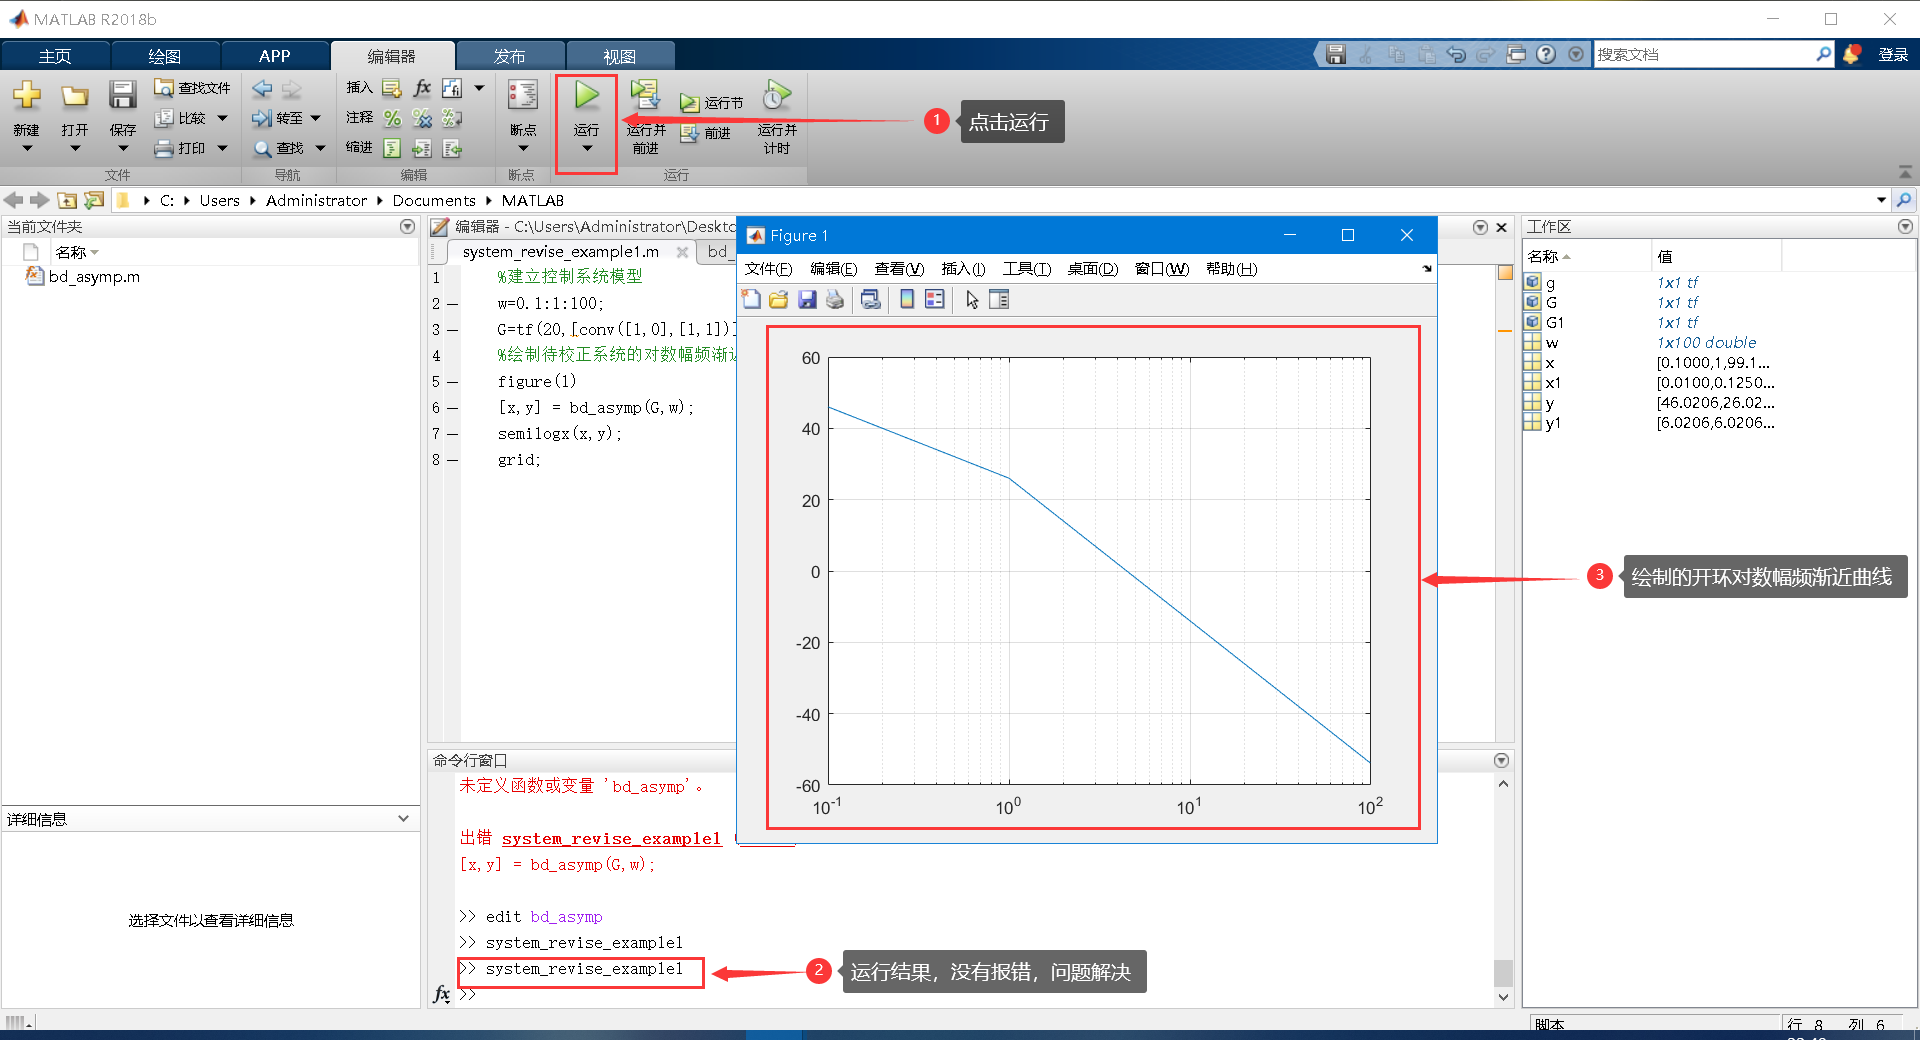Click the comment percent (%) icon
This screenshot has height=1040, width=1920.
(392, 118)
